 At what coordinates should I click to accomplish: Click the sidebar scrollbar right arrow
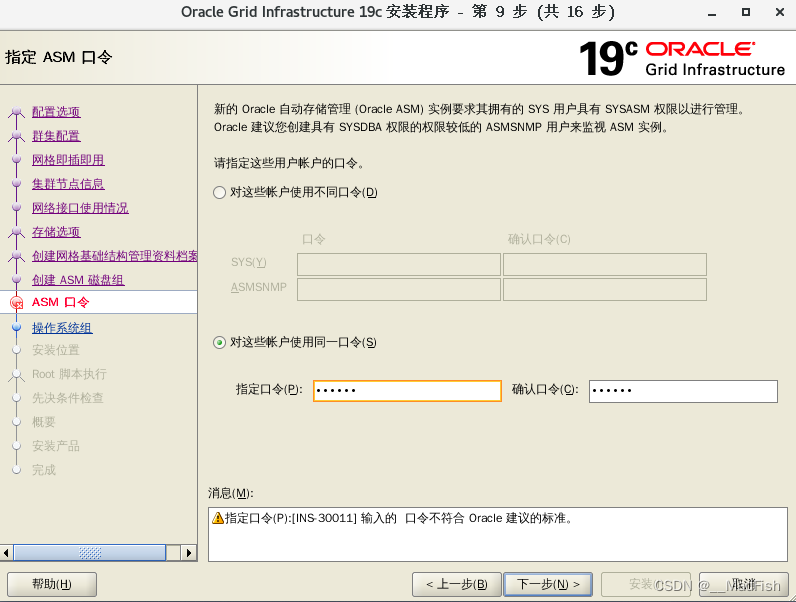(x=188, y=553)
